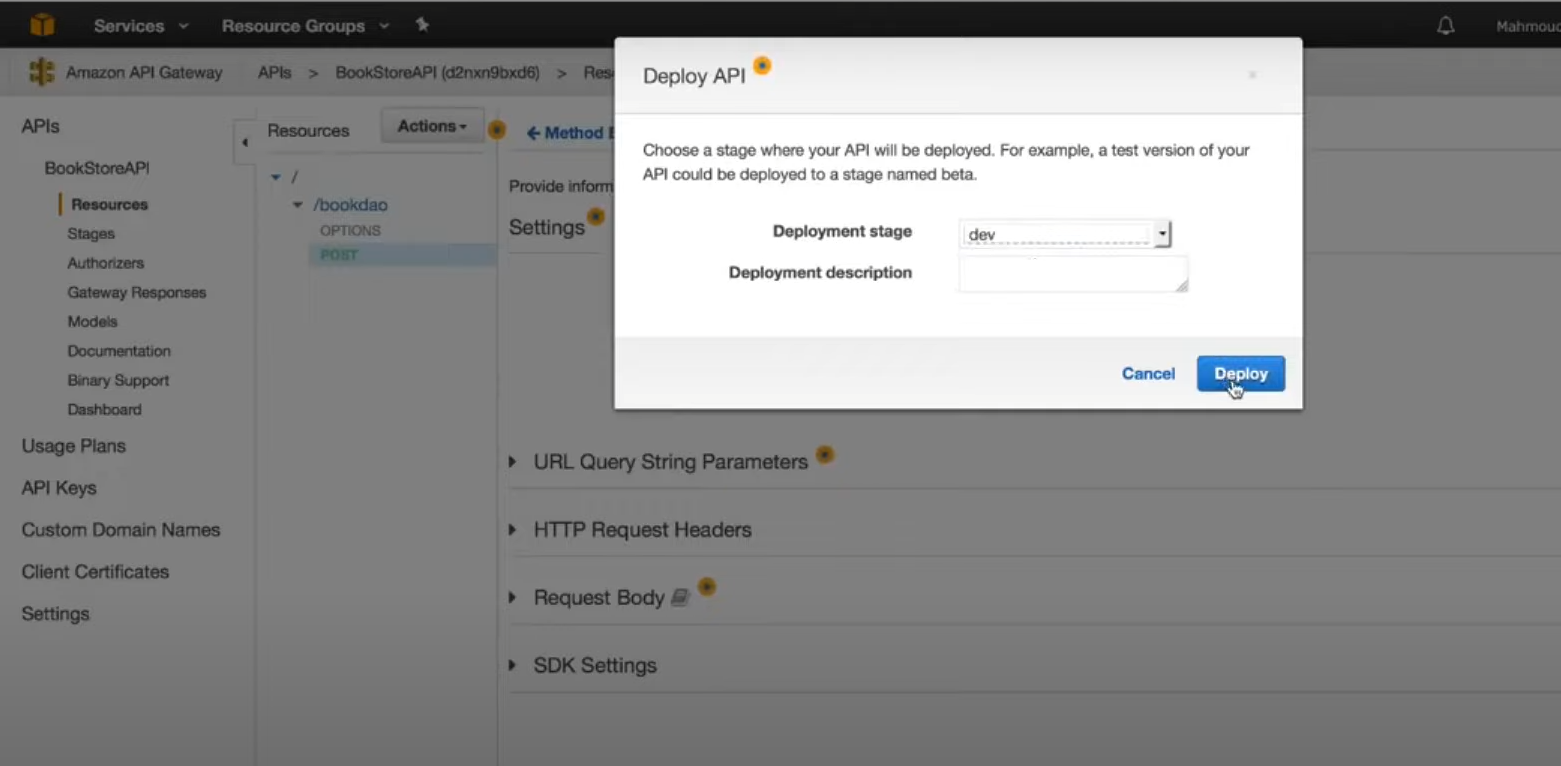Open the Resource Groups menu
Viewport: 1561px width, 766px height.
pos(305,26)
